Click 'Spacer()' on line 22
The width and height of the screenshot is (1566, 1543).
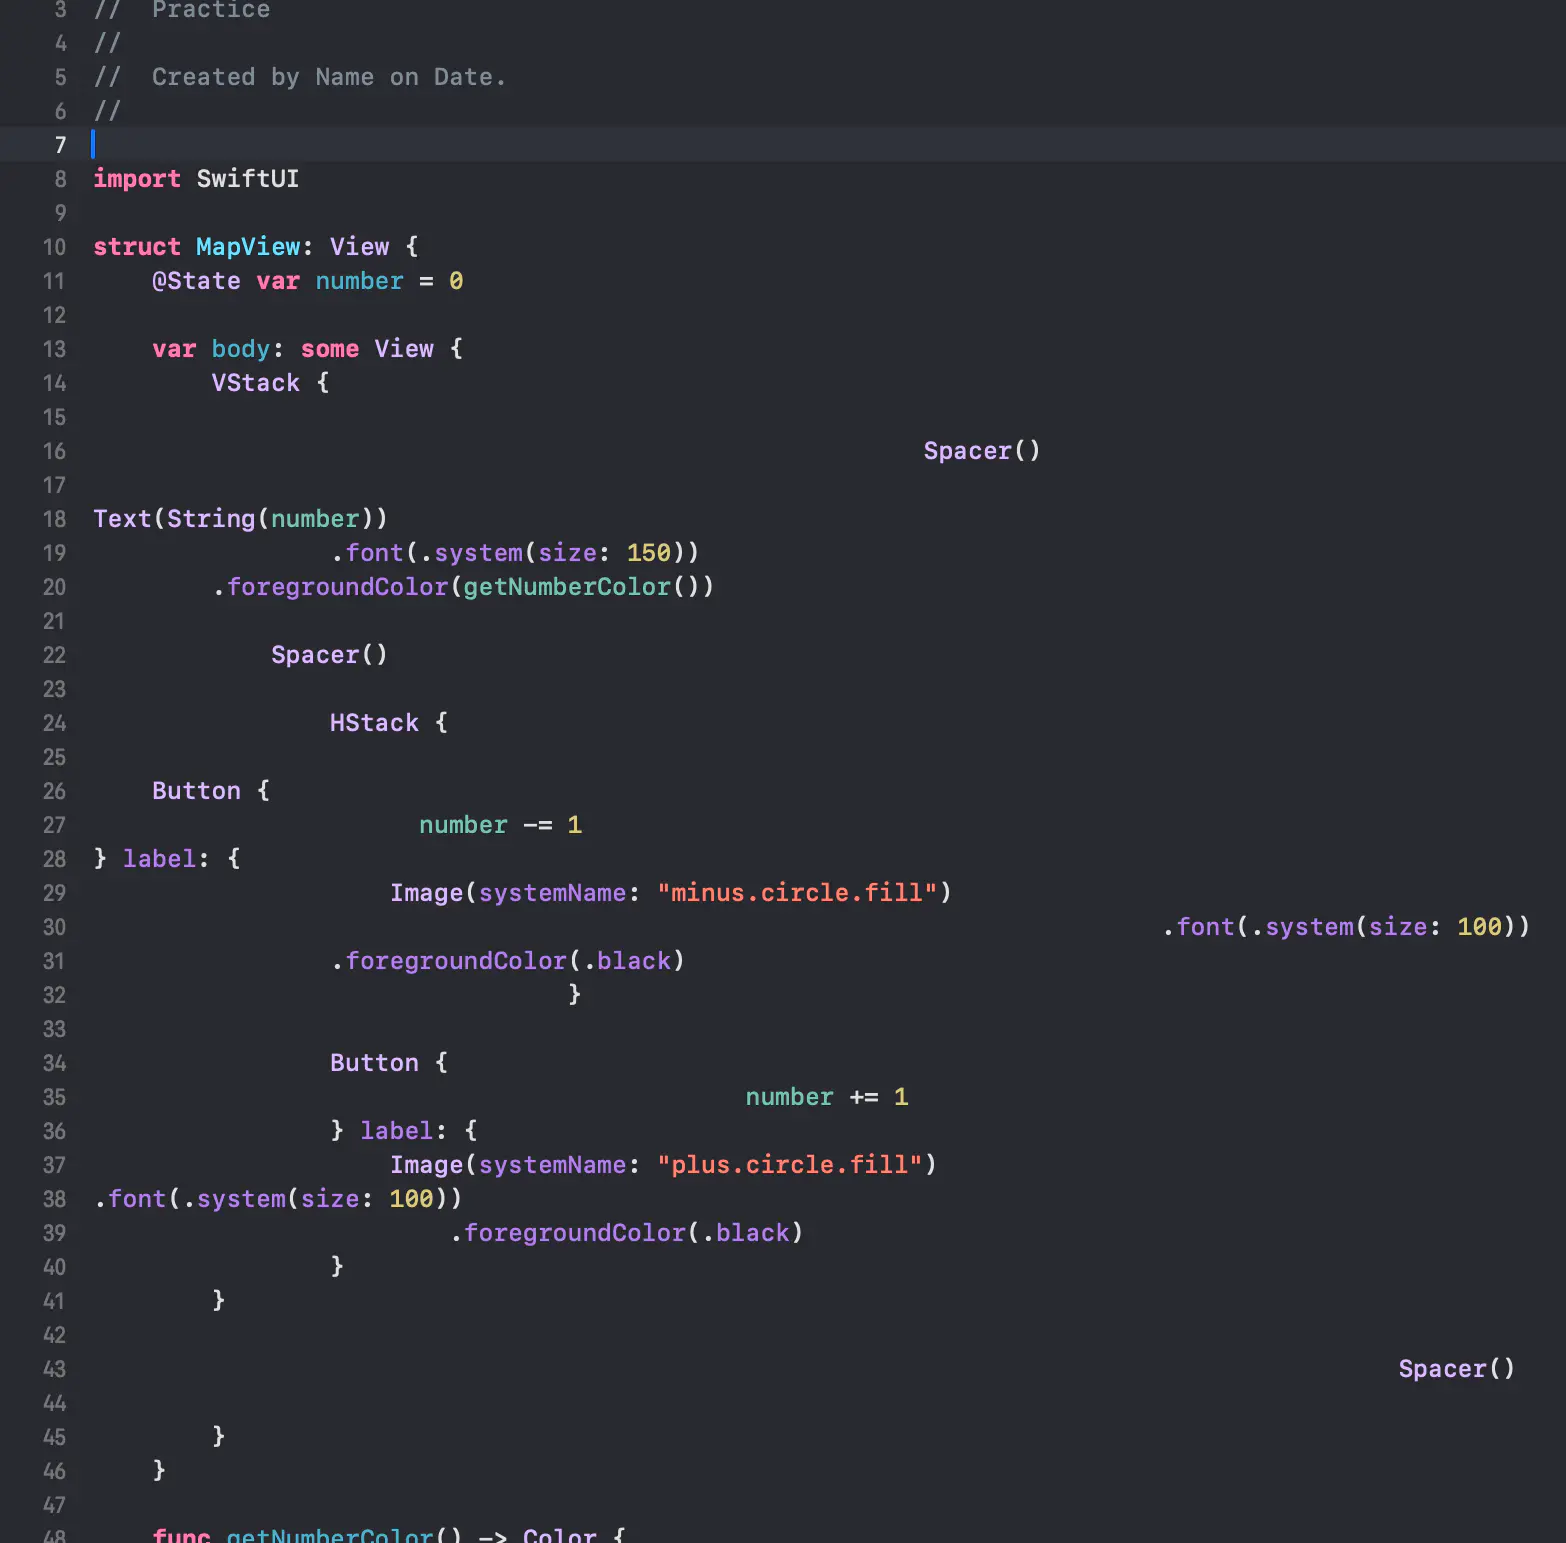point(329,655)
